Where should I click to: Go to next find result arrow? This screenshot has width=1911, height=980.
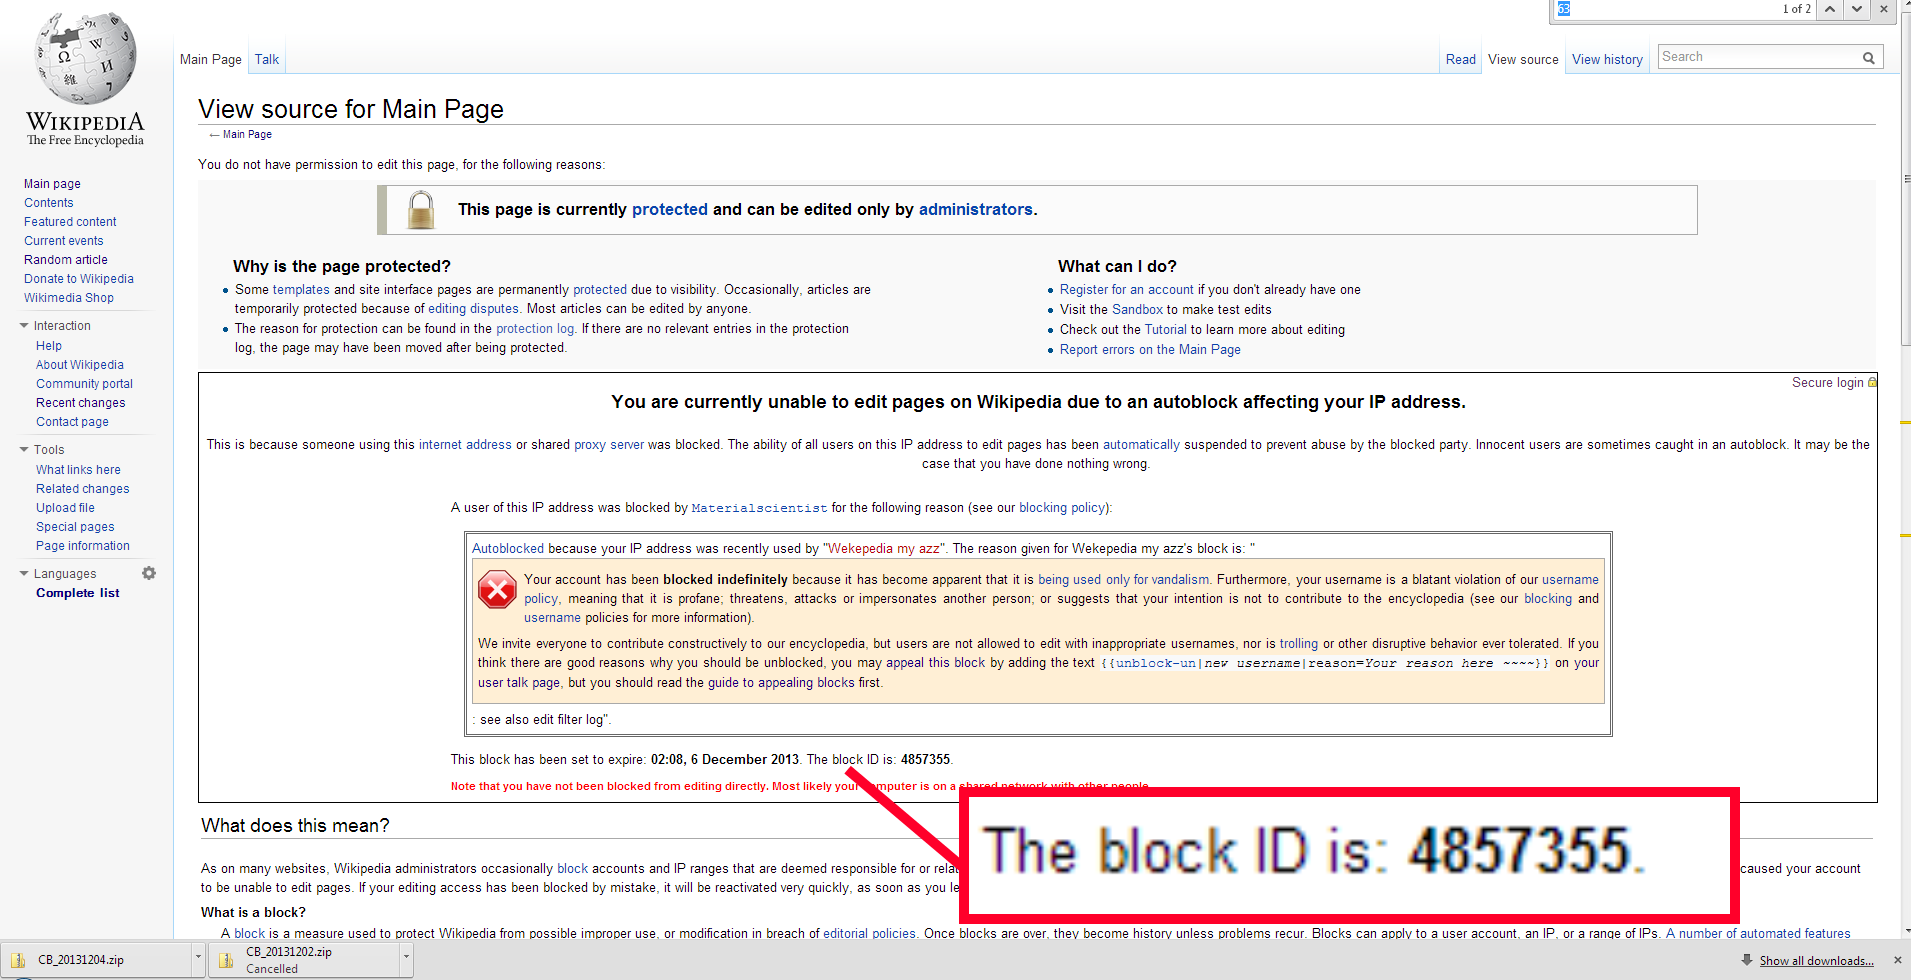(x=1856, y=9)
